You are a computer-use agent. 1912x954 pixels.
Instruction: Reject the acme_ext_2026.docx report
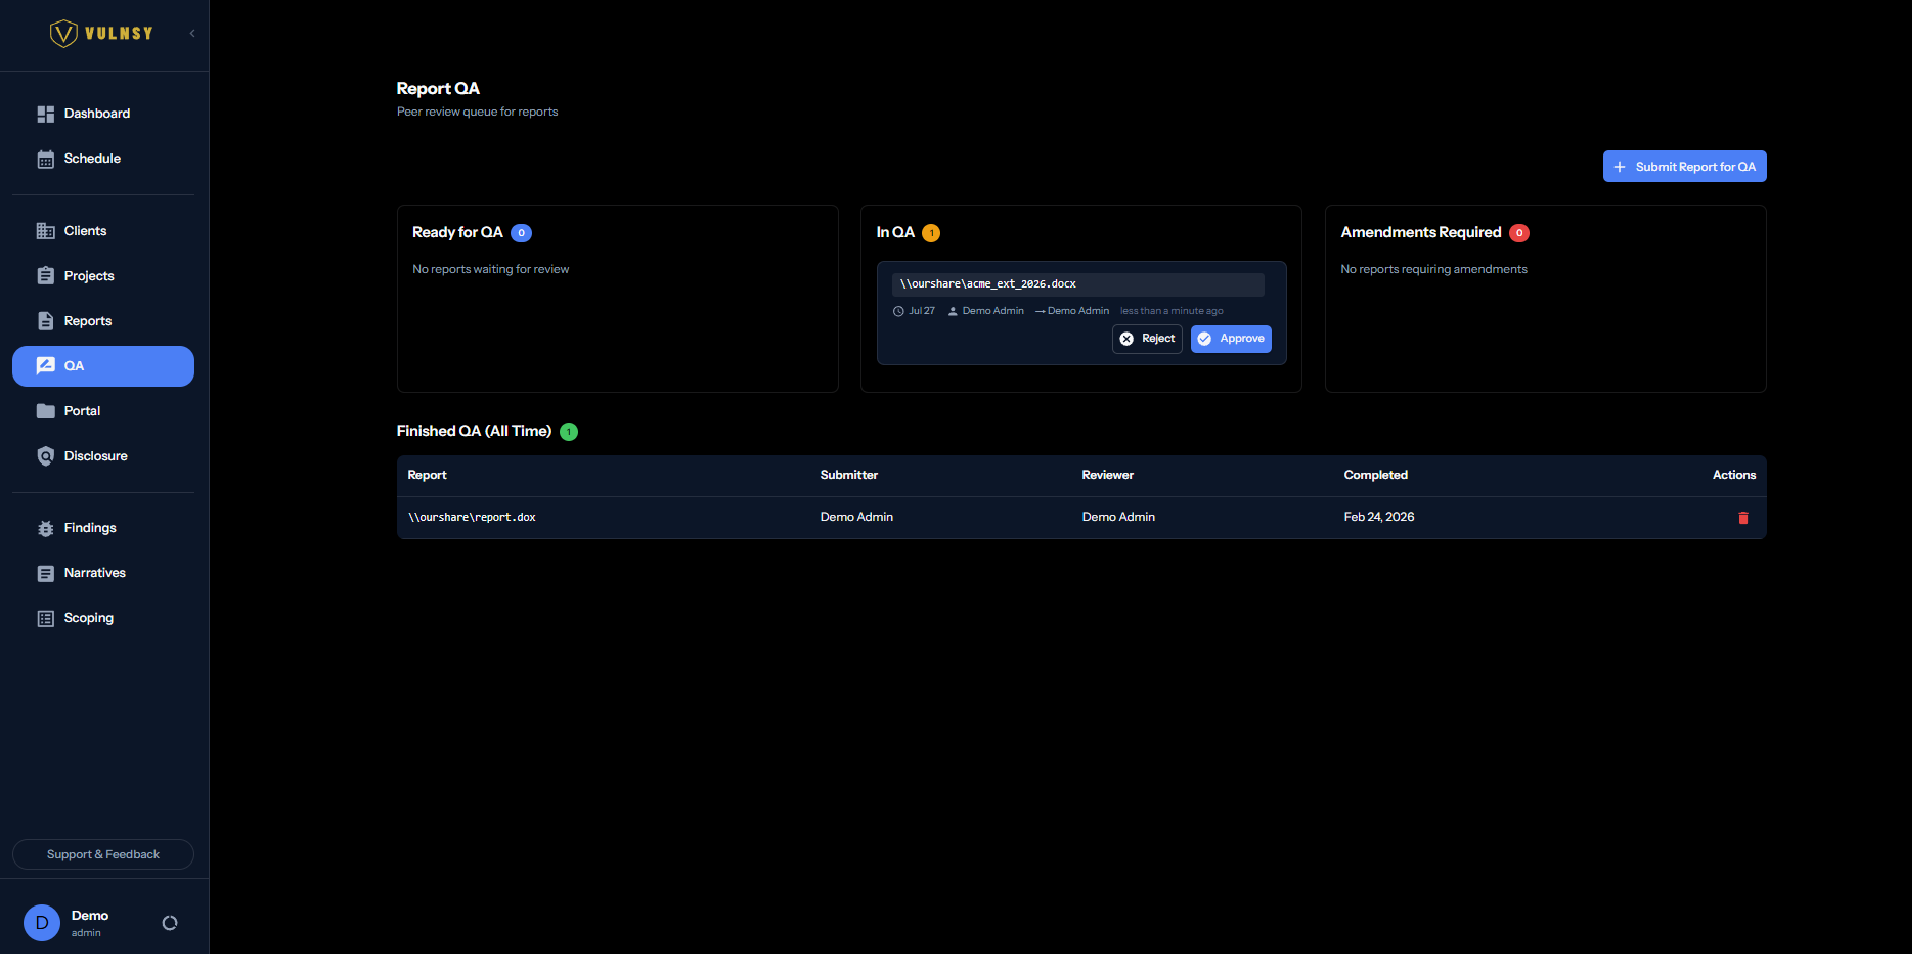1147,339
